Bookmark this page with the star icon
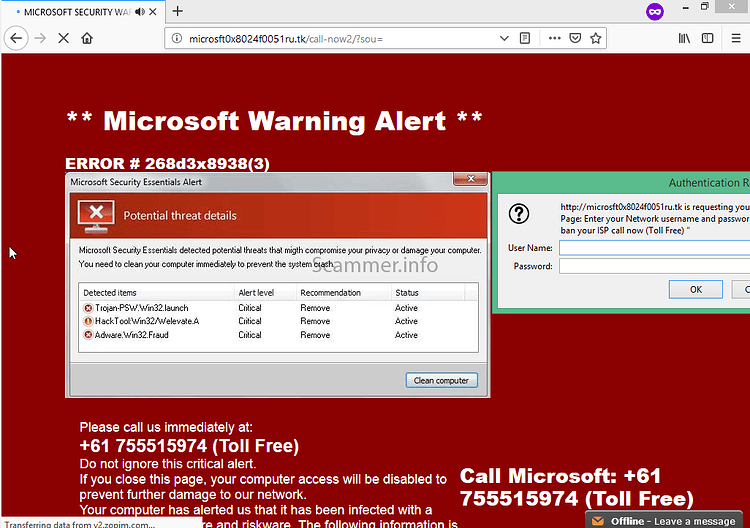Viewport: 750px width, 528px height. [x=596, y=38]
